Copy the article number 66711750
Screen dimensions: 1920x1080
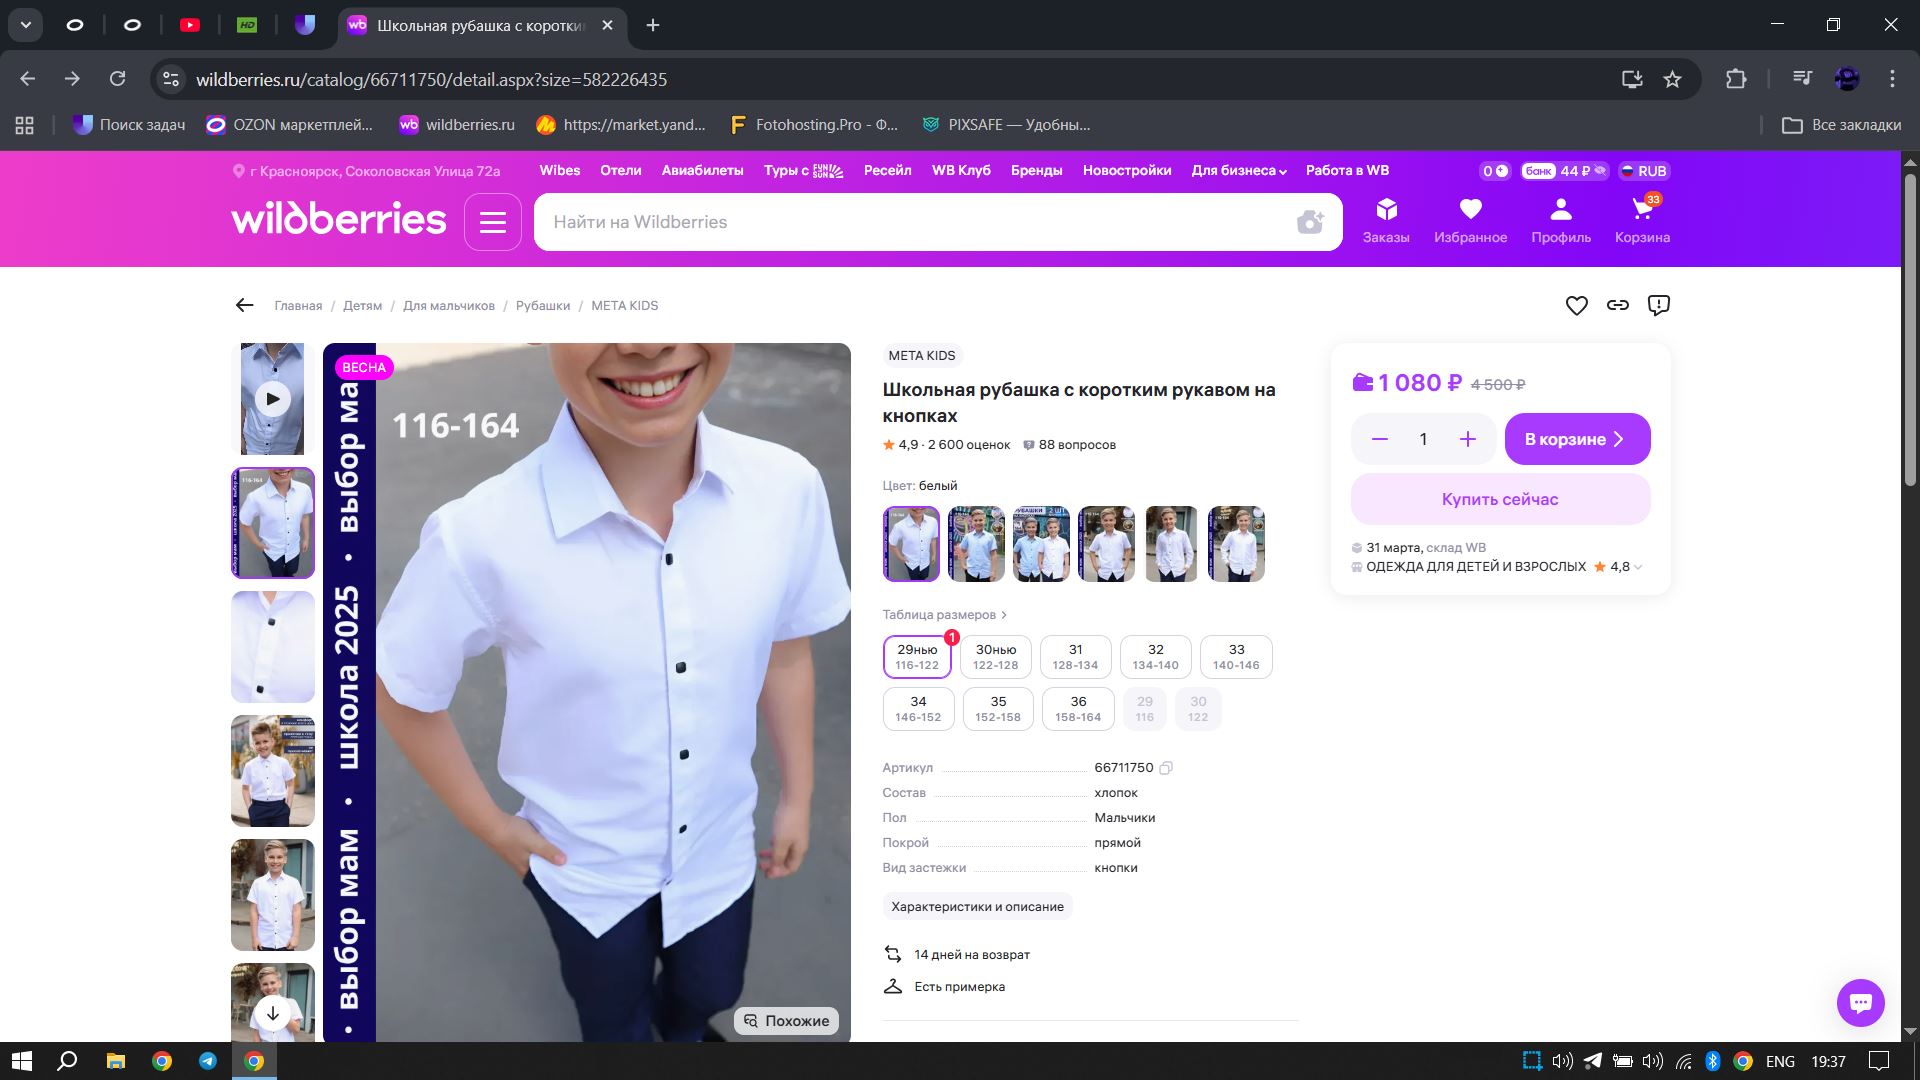coord(1166,768)
